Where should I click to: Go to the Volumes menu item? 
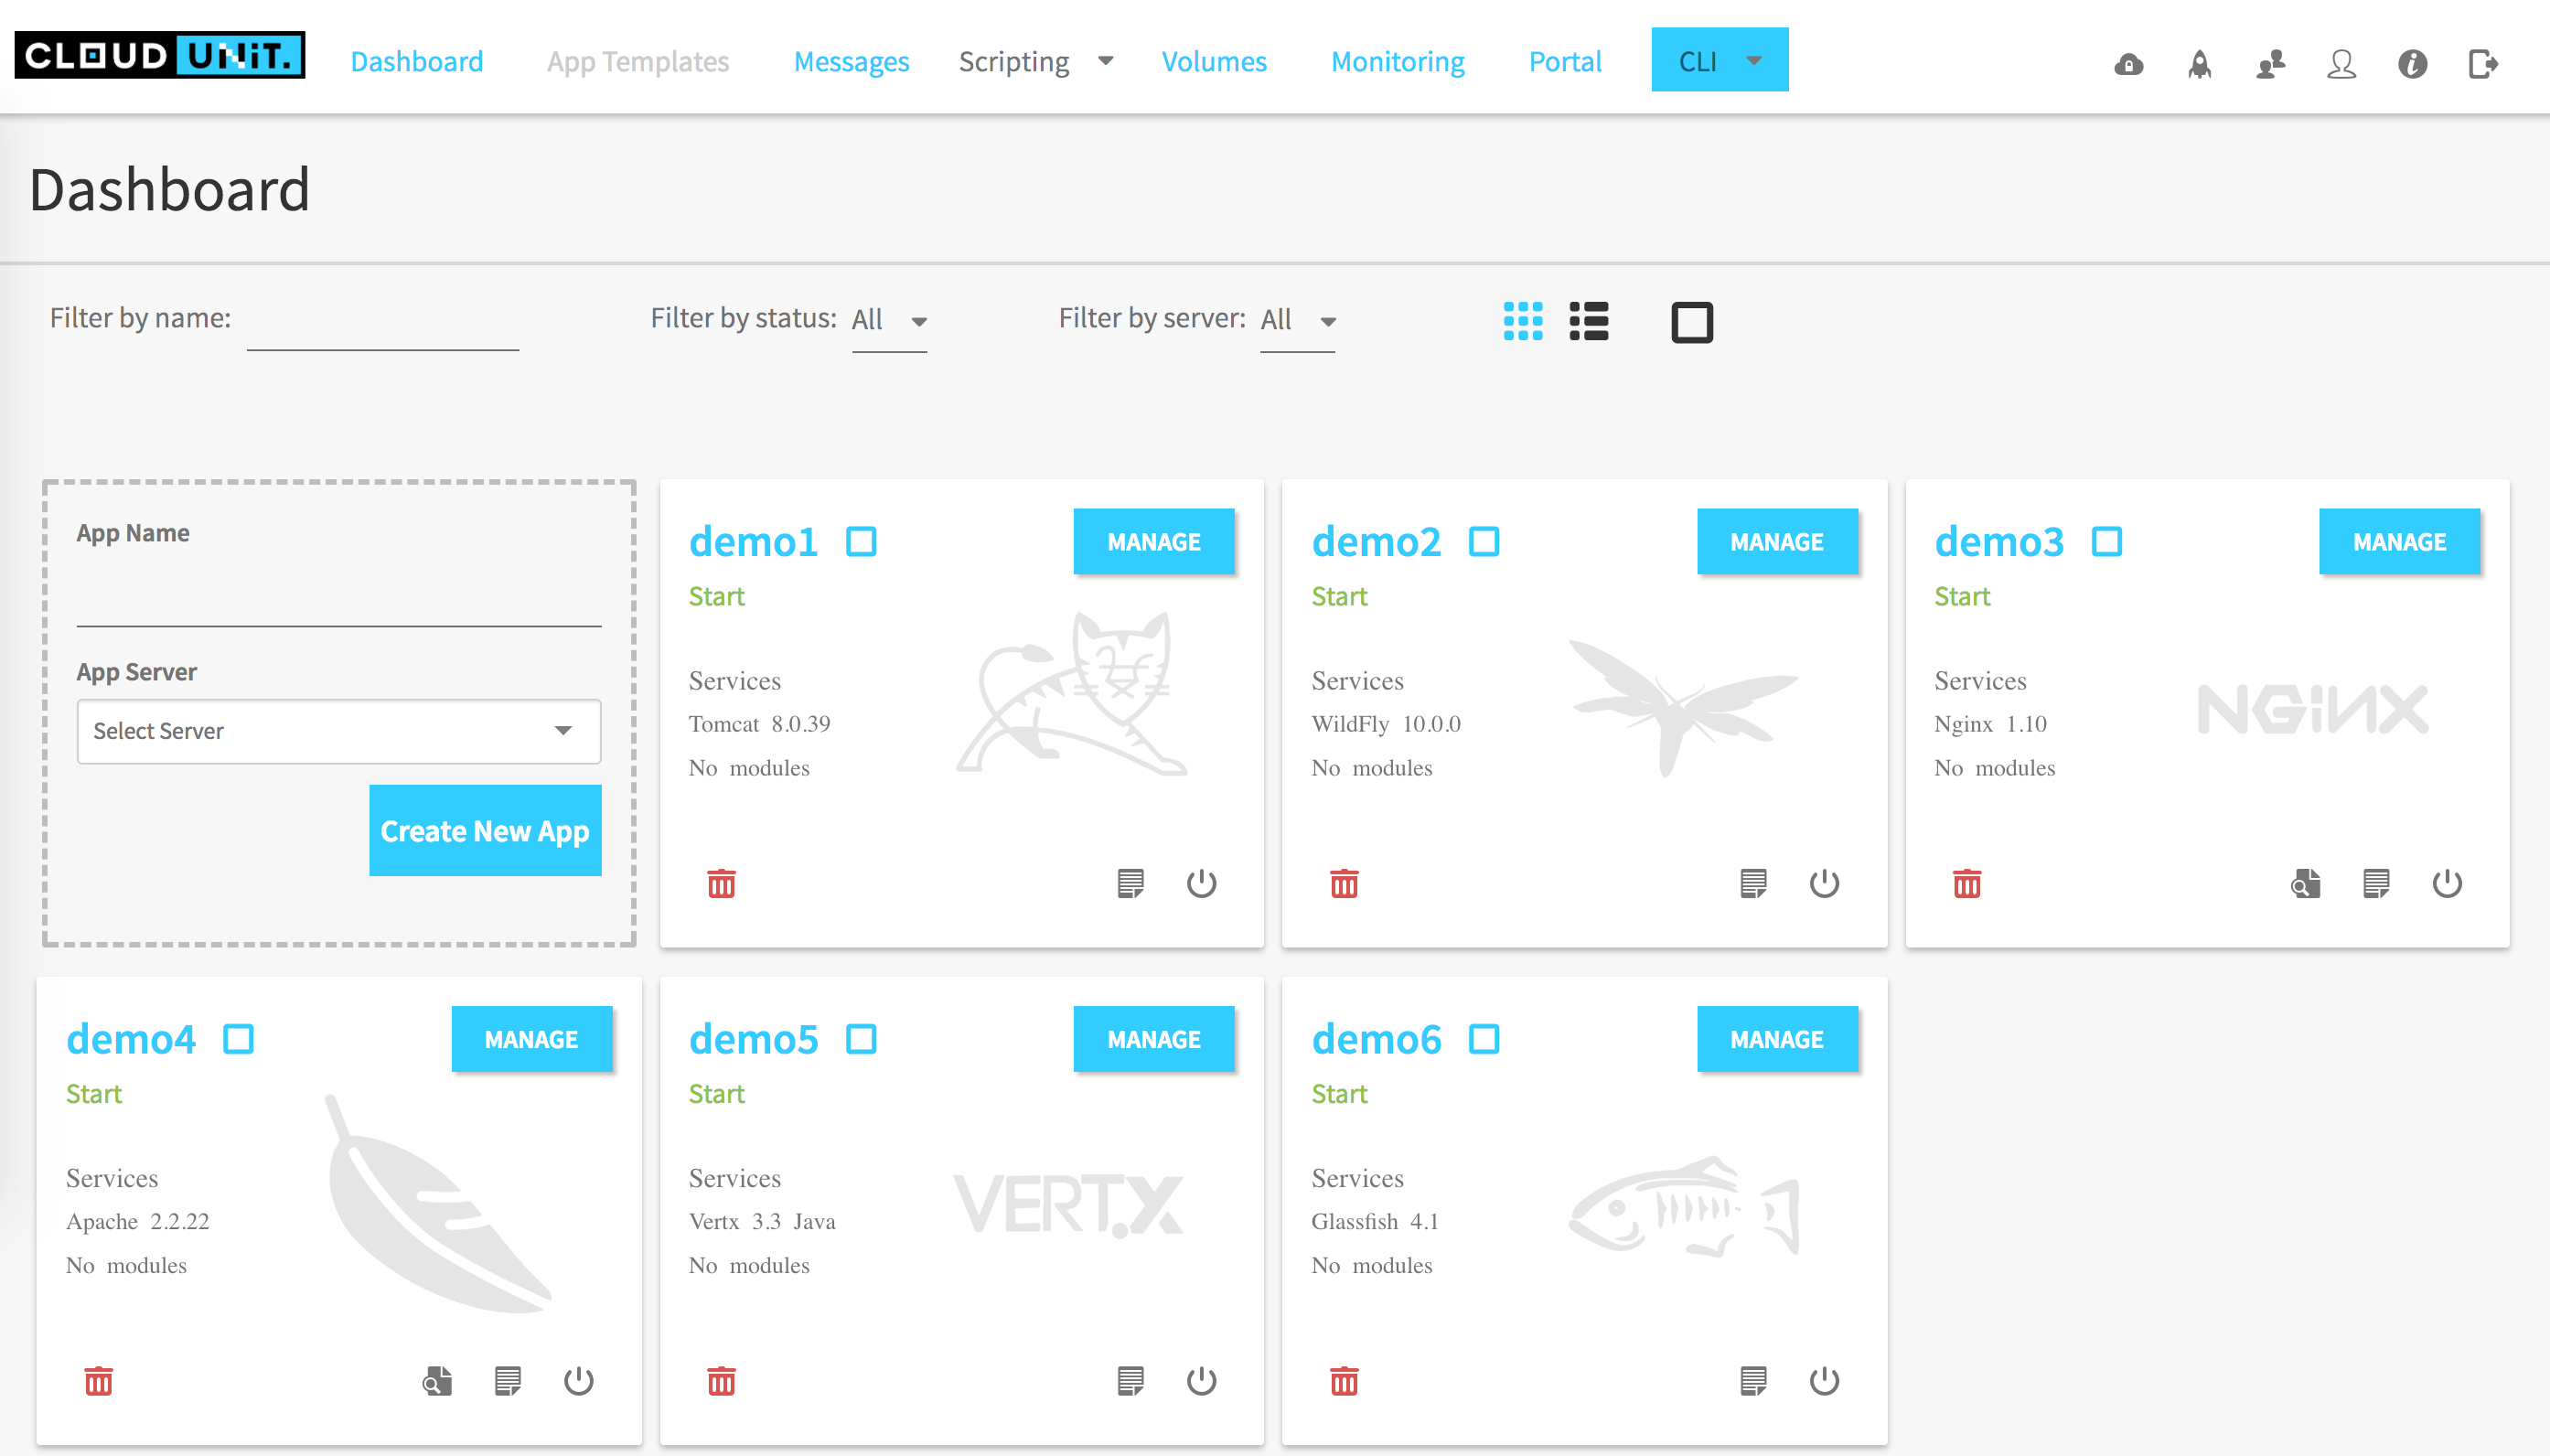1213,62
